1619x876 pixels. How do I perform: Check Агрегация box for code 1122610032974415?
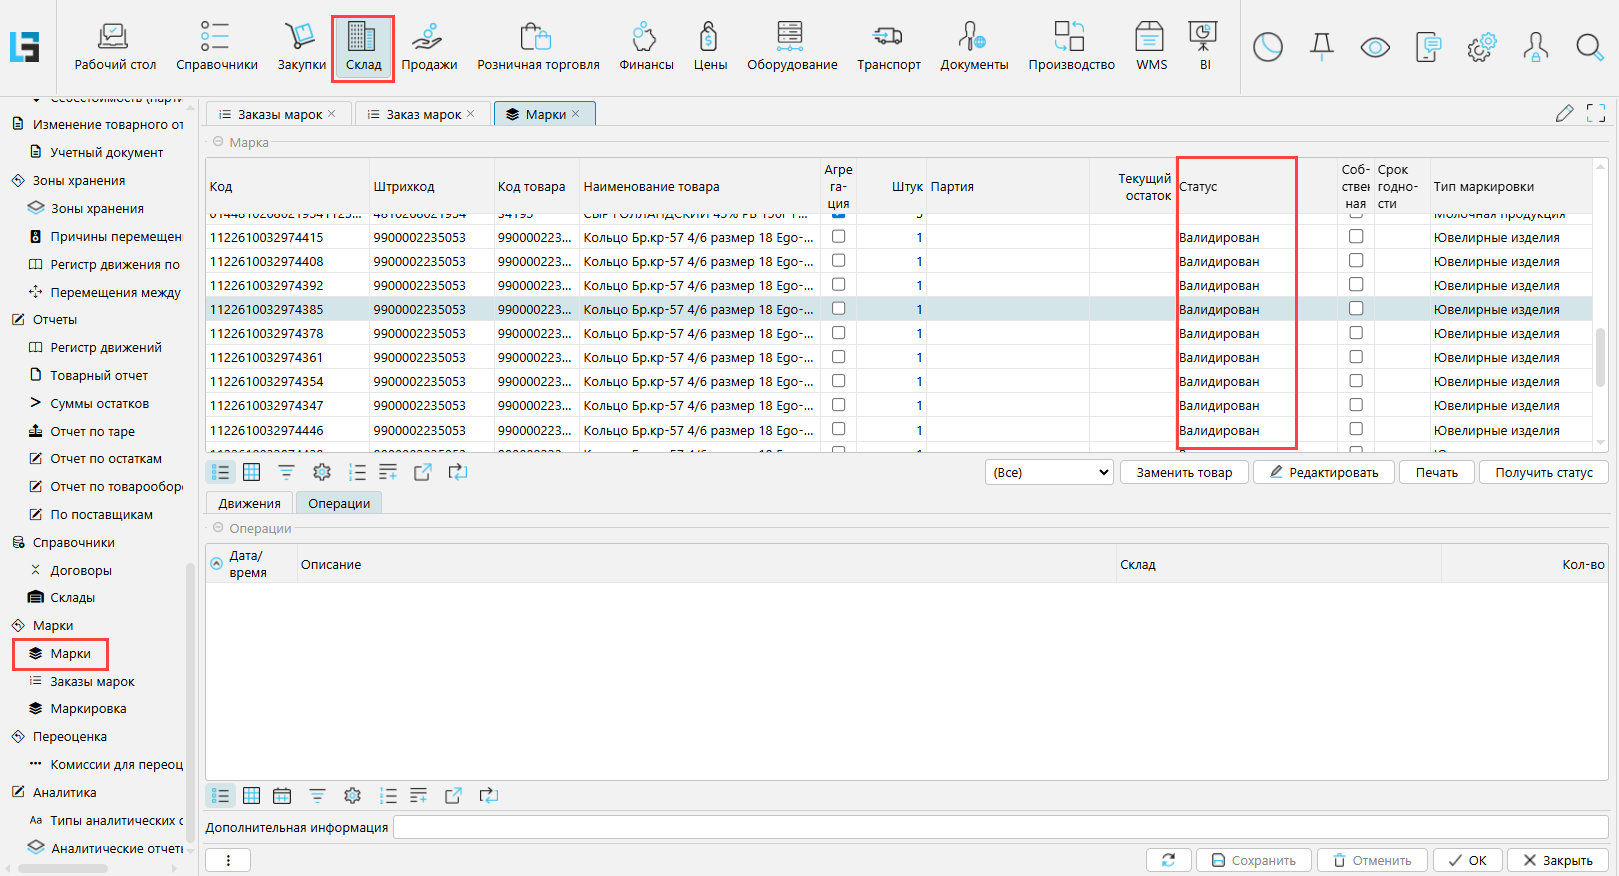click(838, 237)
